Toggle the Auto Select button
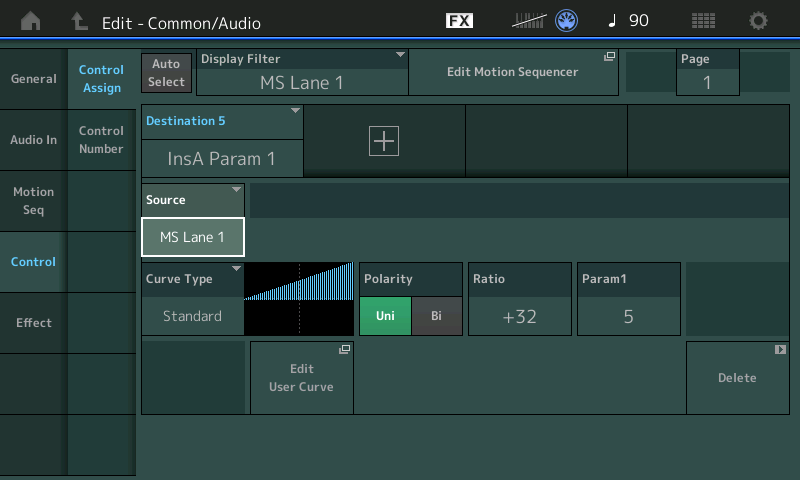 166,72
